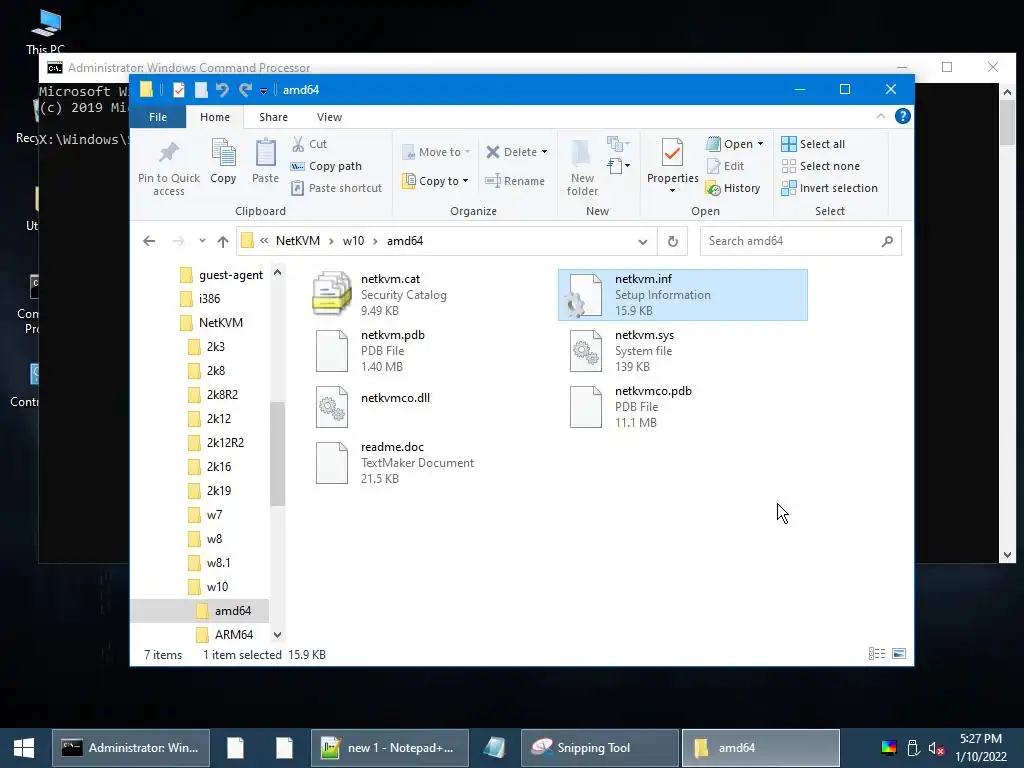Open the Properties button in ribbon

click(x=672, y=165)
